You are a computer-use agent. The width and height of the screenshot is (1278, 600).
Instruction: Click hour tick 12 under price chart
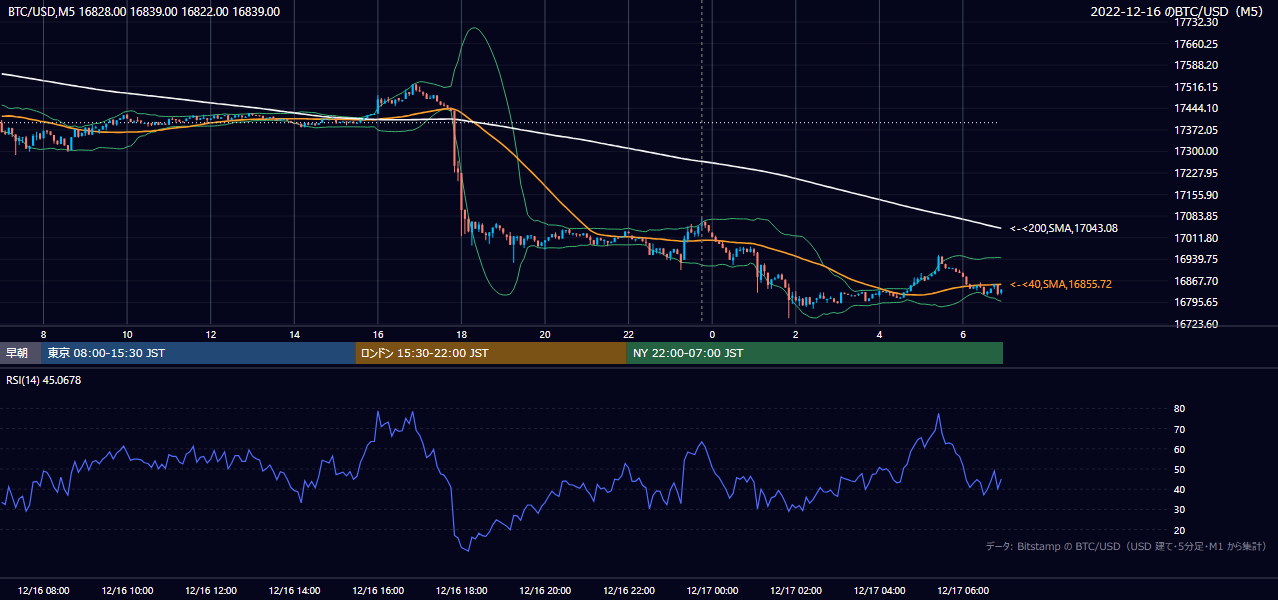tap(210, 334)
